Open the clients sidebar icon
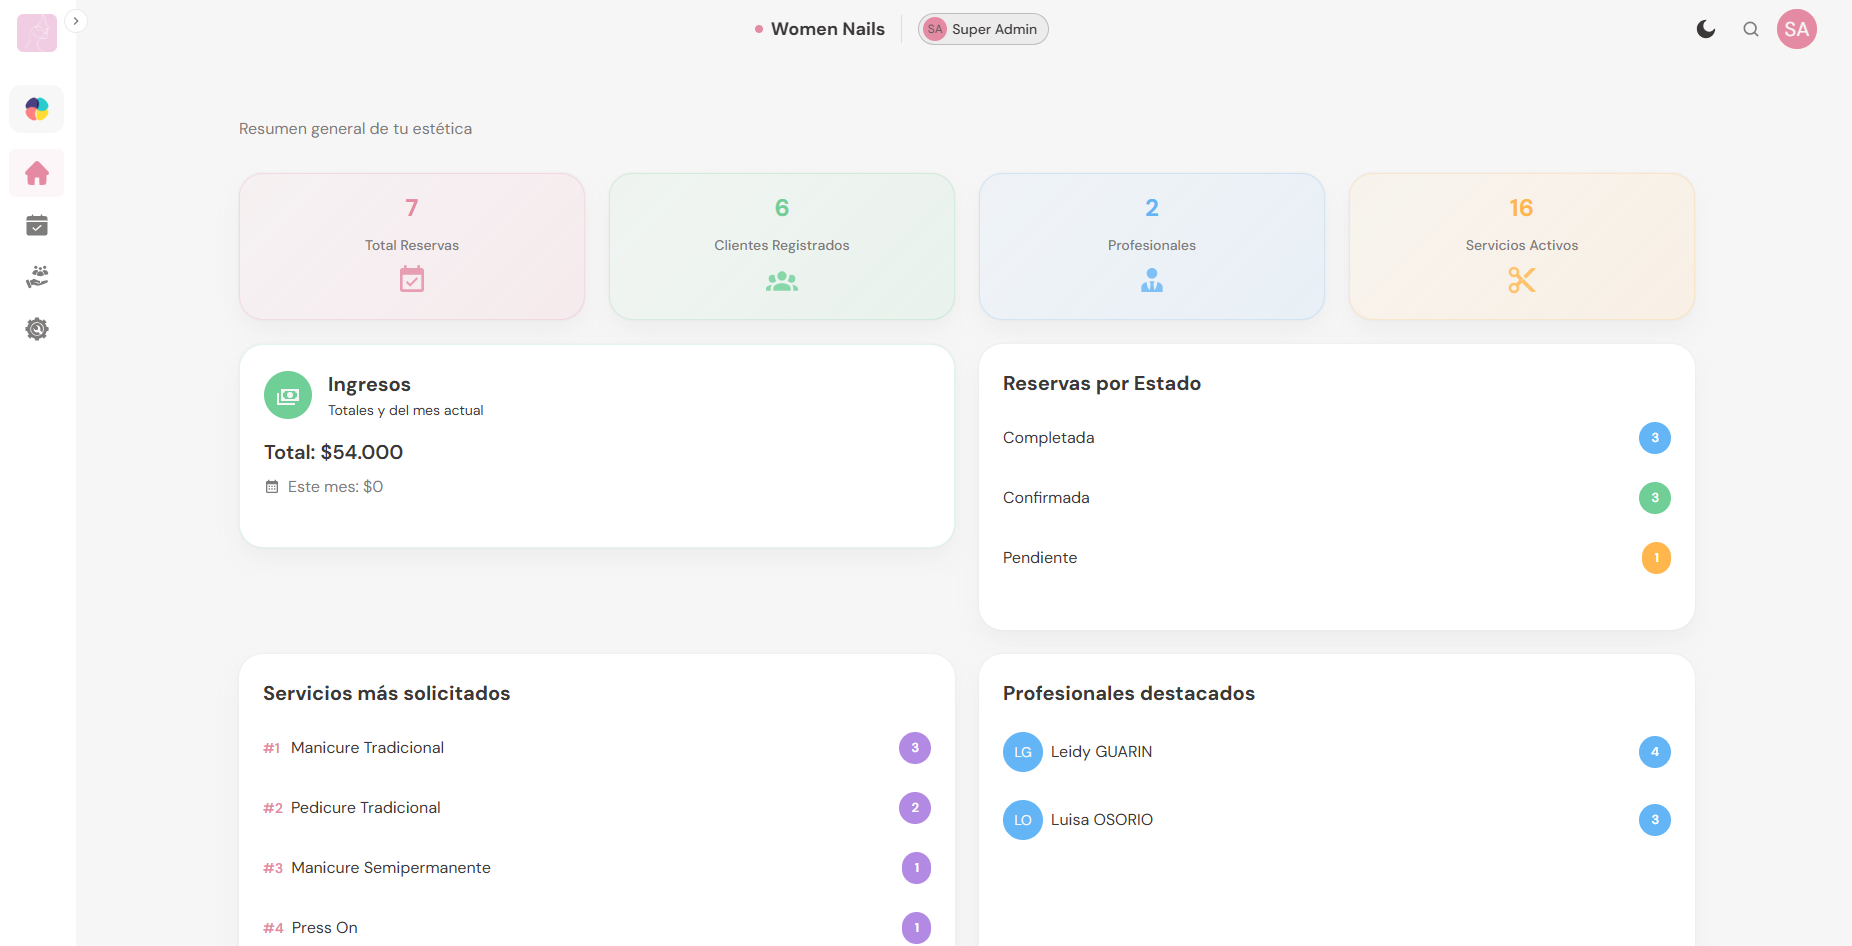This screenshot has height=946, width=1852. point(37,277)
